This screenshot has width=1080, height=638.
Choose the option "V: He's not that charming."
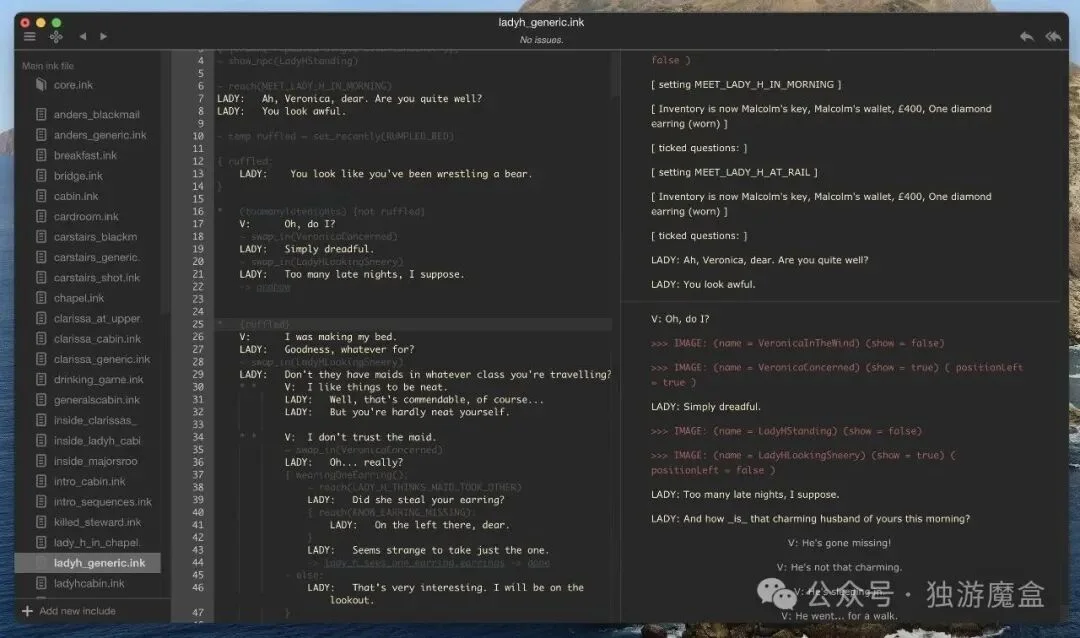click(839, 567)
